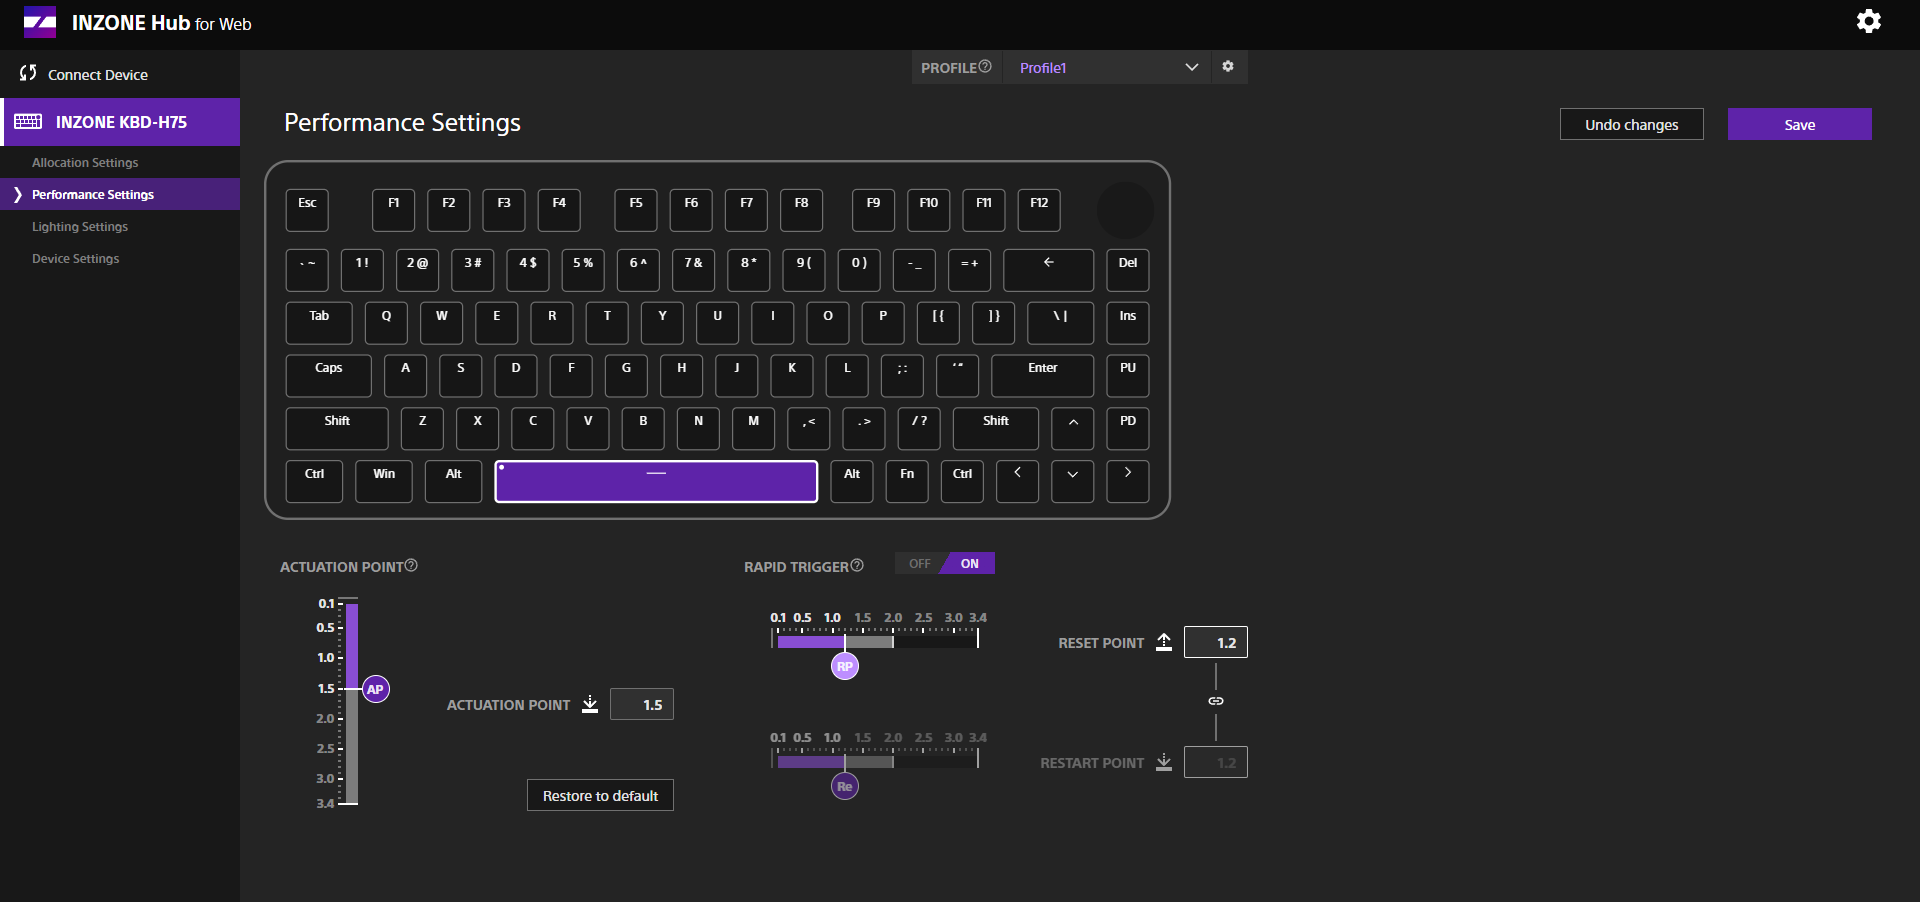Show Actuation Point help tooltip icon
1920x902 pixels.
click(411, 565)
